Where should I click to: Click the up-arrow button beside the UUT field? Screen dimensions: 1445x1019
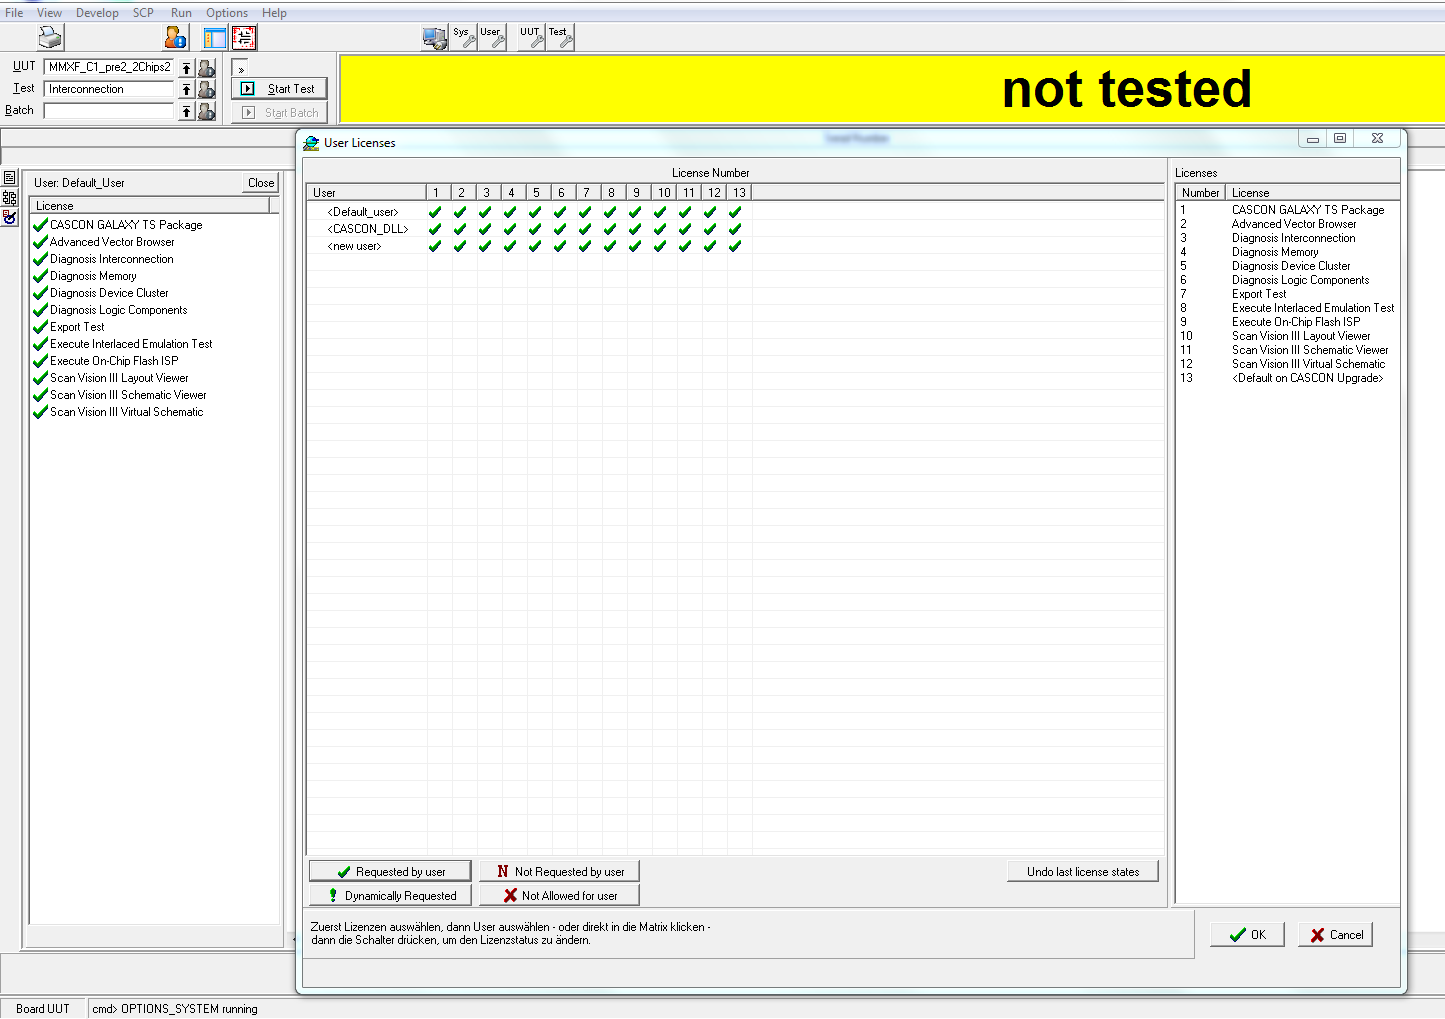click(x=186, y=68)
